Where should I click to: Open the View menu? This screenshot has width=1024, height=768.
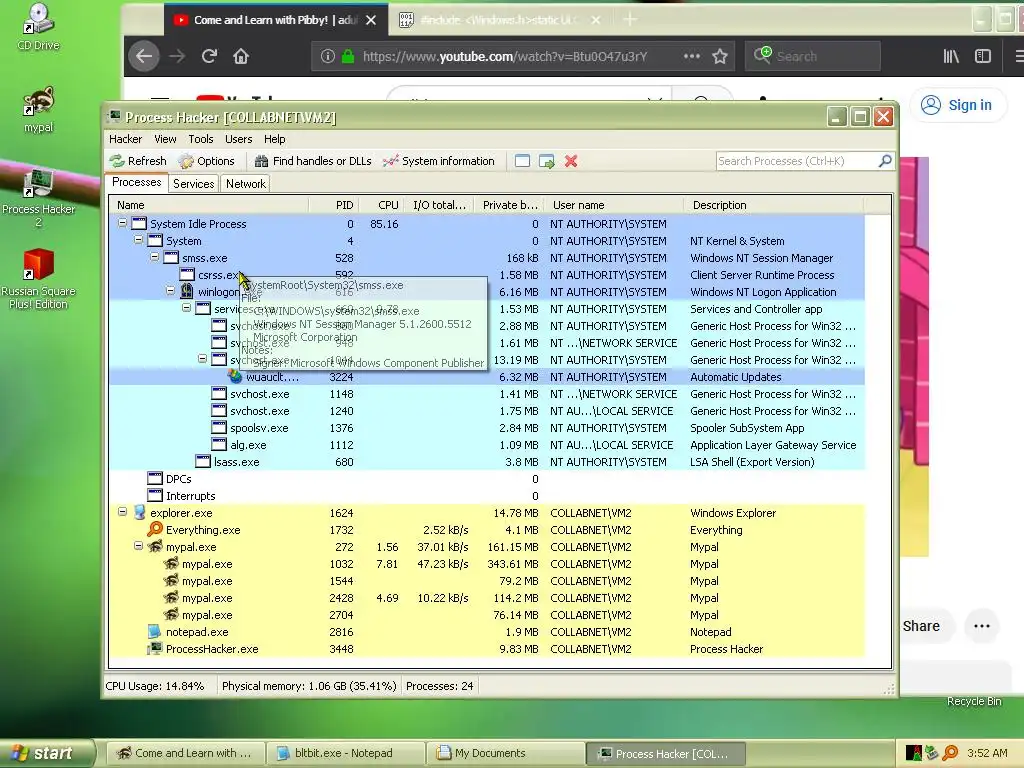pos(165,139)
